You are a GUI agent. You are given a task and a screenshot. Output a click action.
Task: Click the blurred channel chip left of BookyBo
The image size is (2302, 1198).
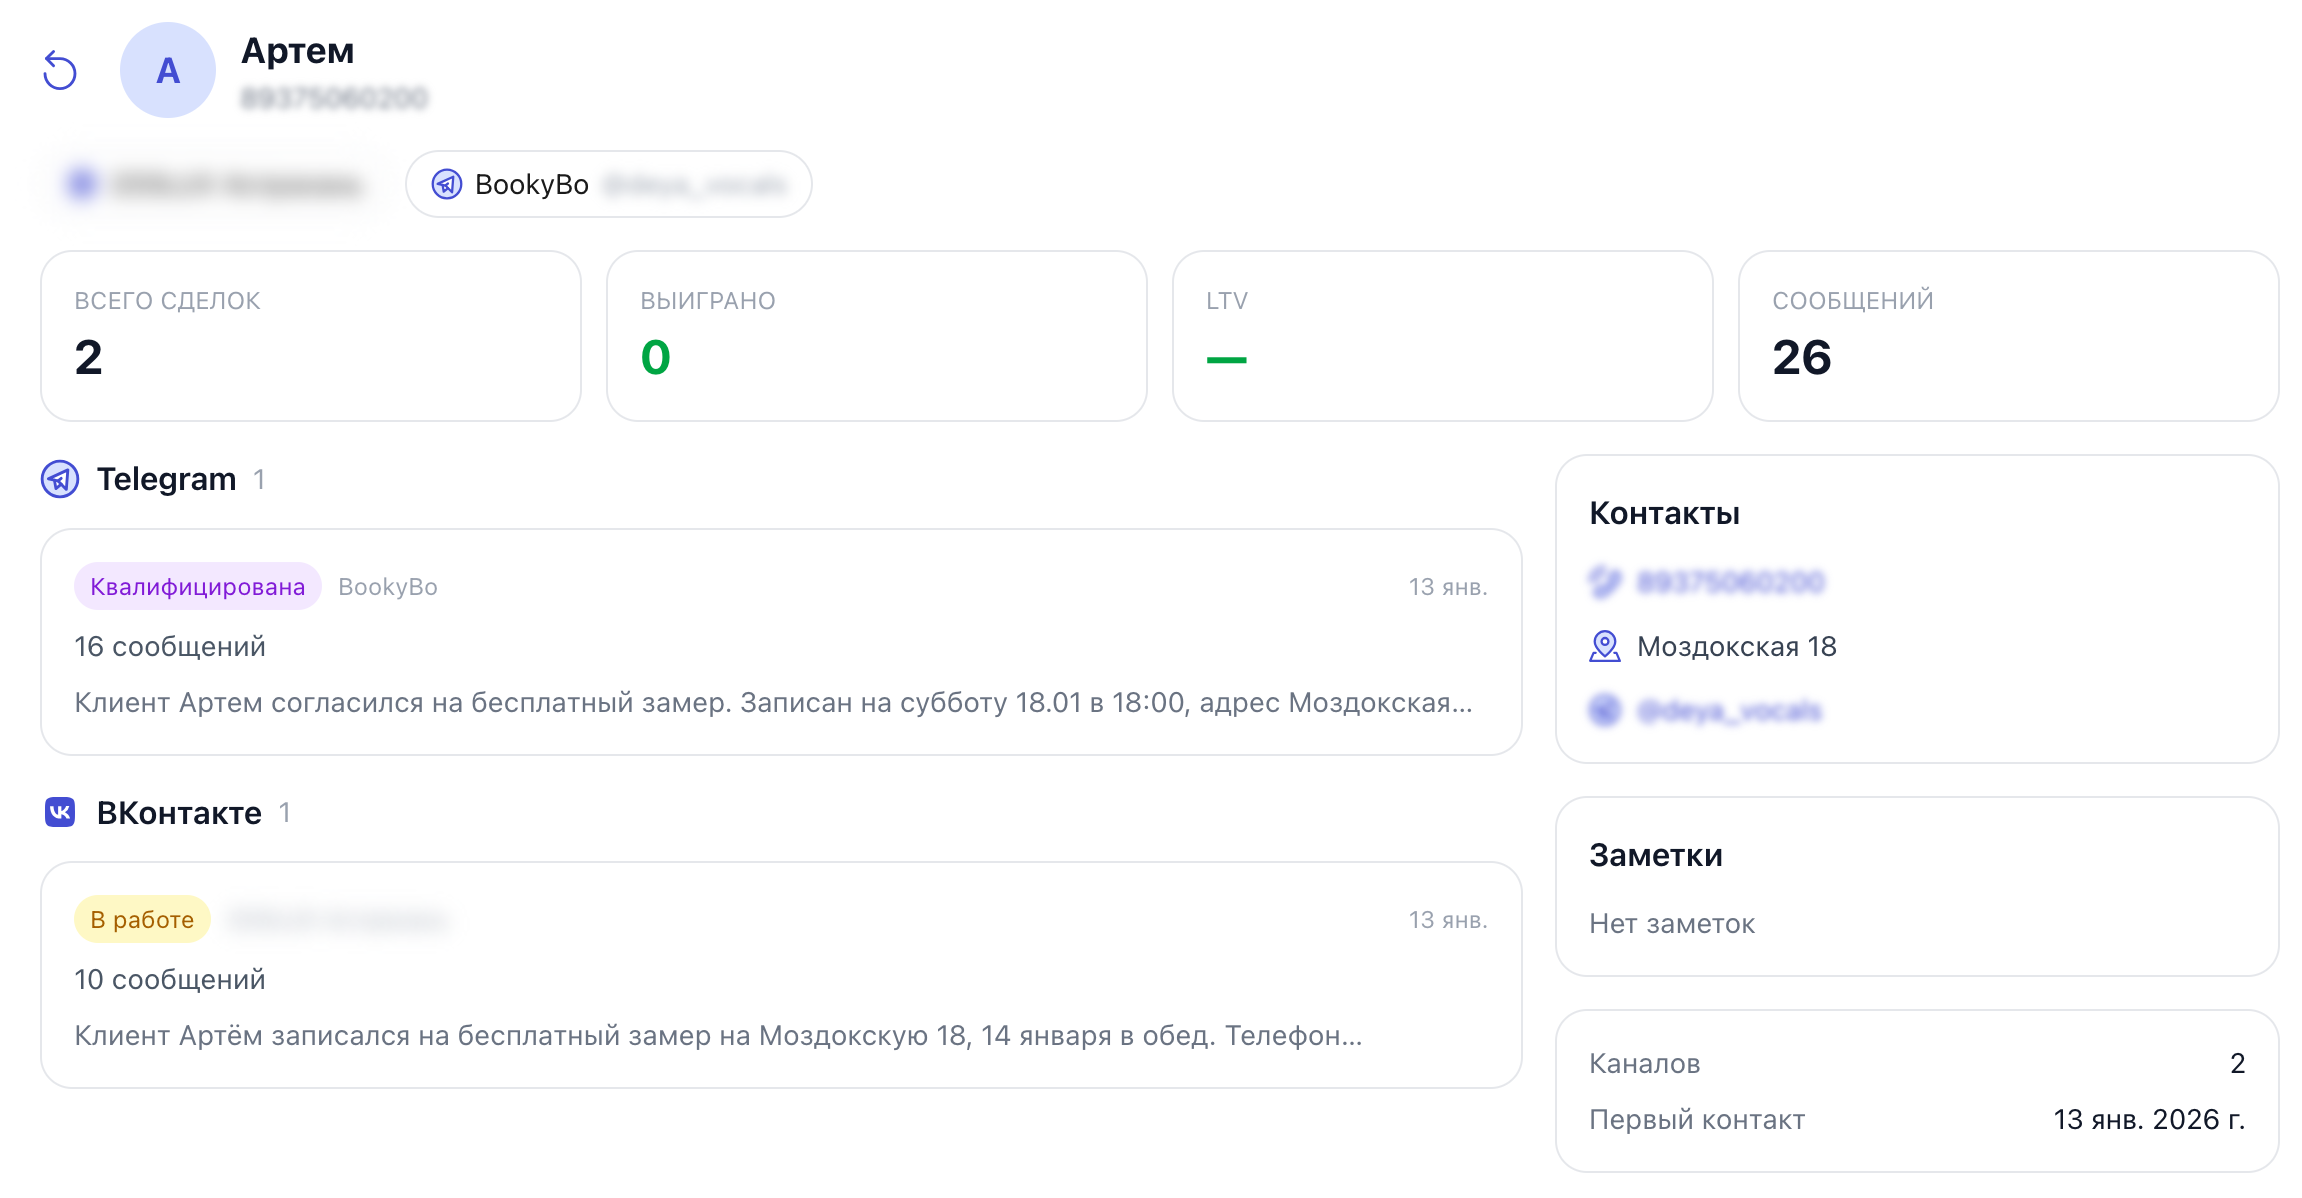tap(215, 184)
